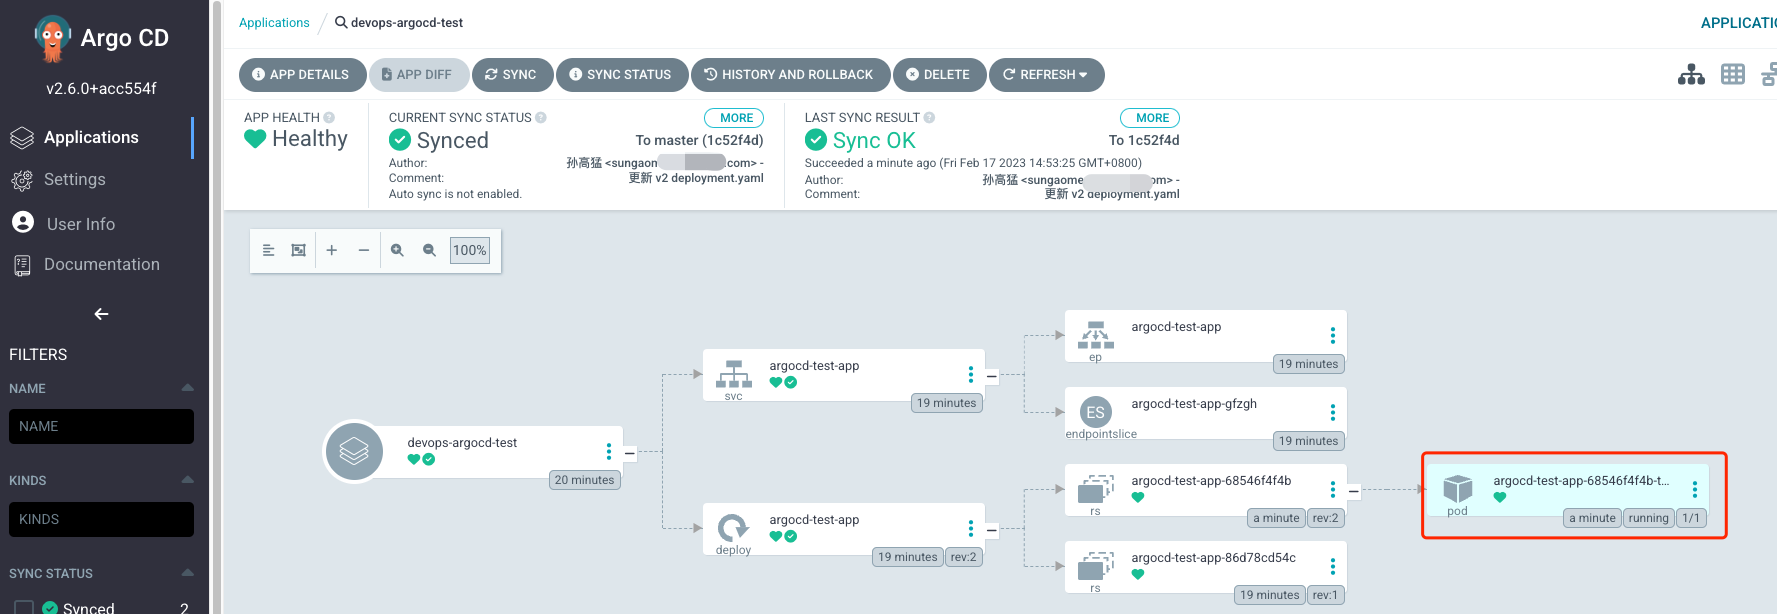Open ep argocd-test-app three-dot menu

coord(1333,336)
